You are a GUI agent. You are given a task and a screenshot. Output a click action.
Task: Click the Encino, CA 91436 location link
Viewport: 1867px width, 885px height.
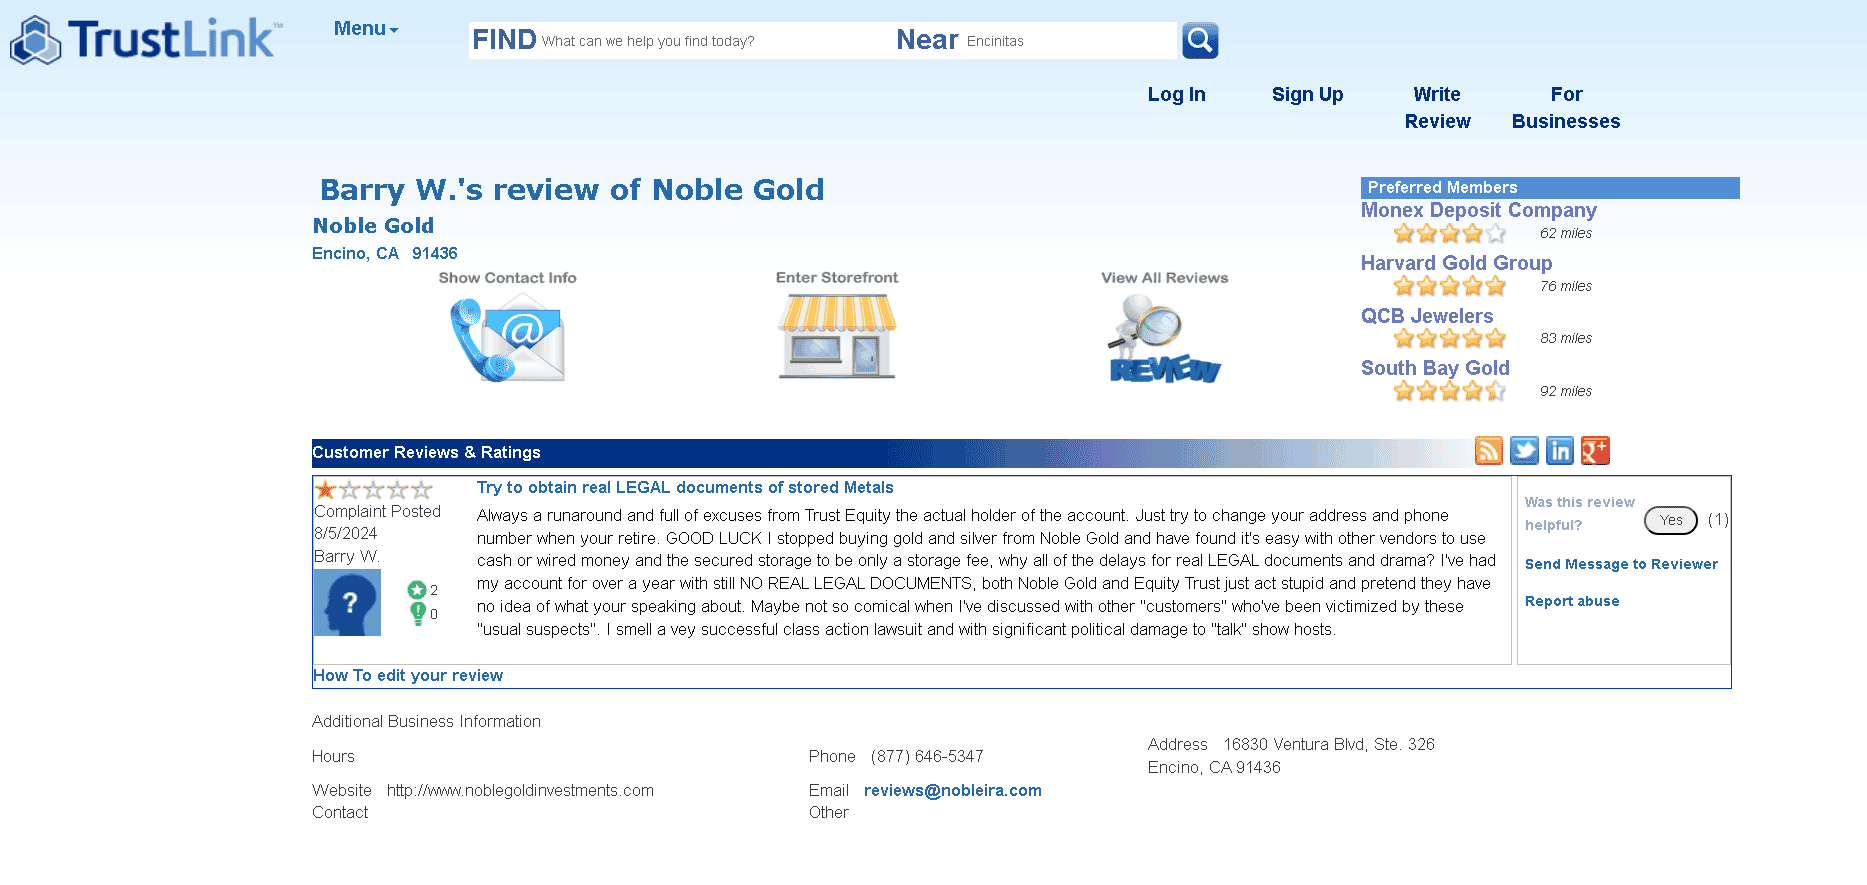tap(385, 254)
